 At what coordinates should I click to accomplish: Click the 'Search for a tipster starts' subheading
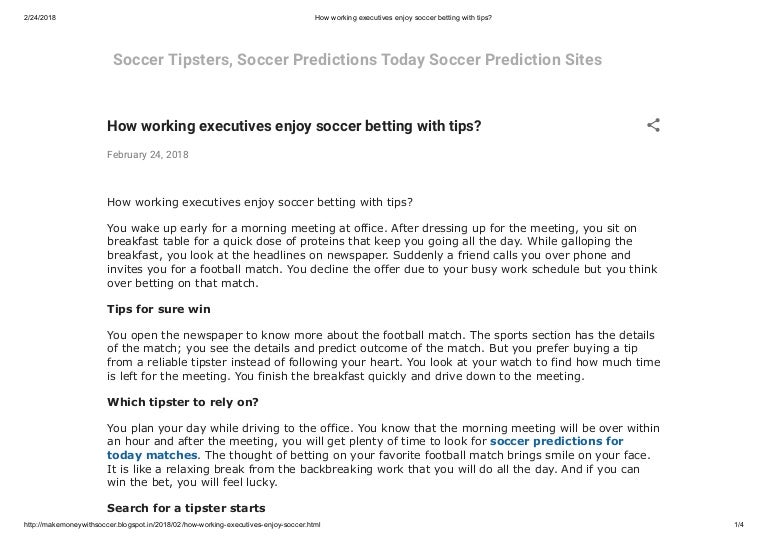pos(187,507)
